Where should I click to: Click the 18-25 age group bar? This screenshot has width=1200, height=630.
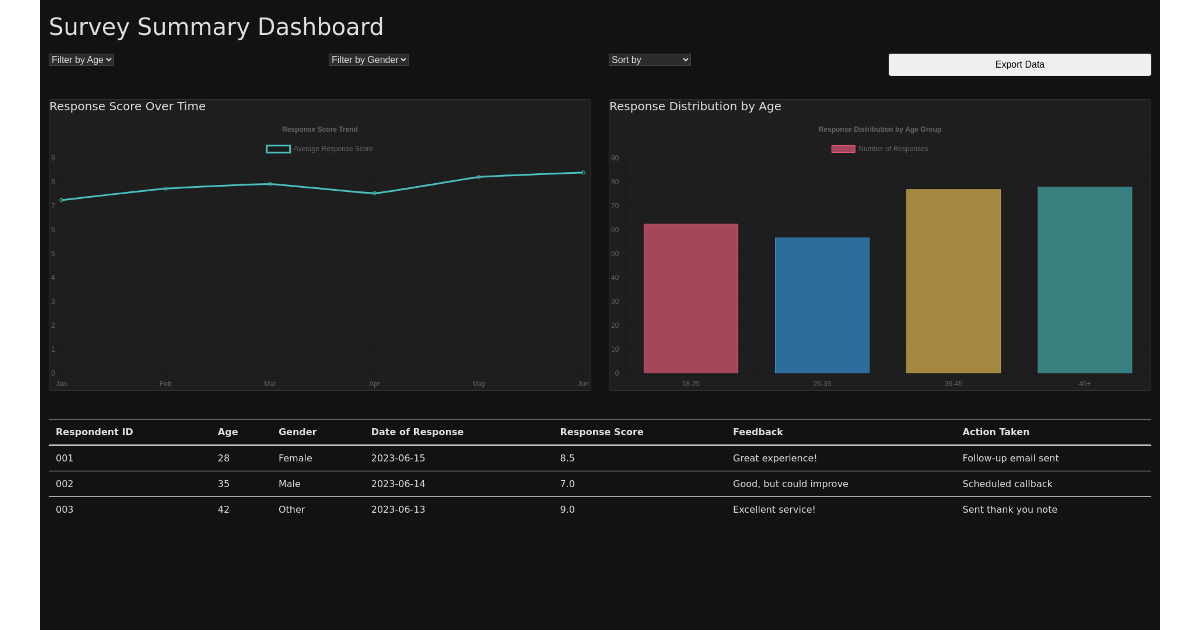691,298
